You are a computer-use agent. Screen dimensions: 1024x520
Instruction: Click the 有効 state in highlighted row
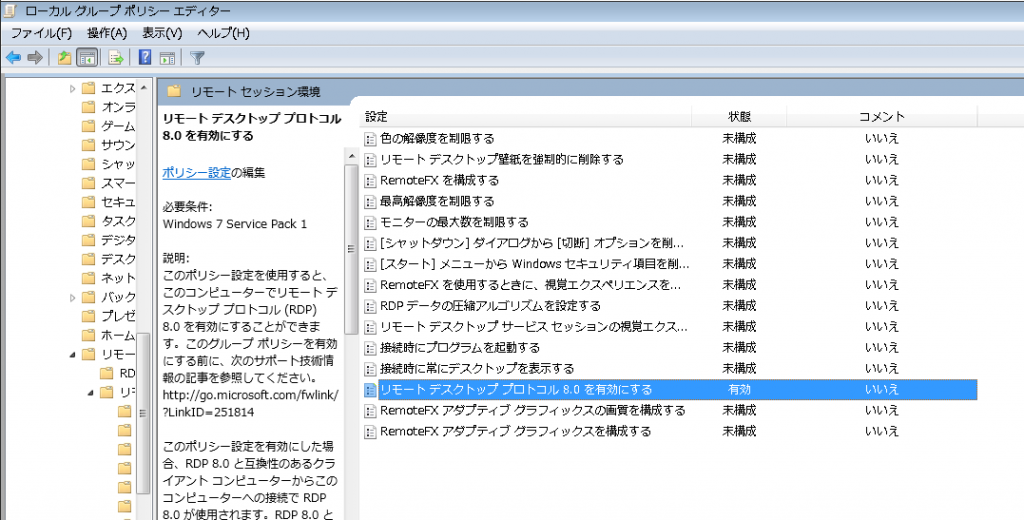pos(739,389)
